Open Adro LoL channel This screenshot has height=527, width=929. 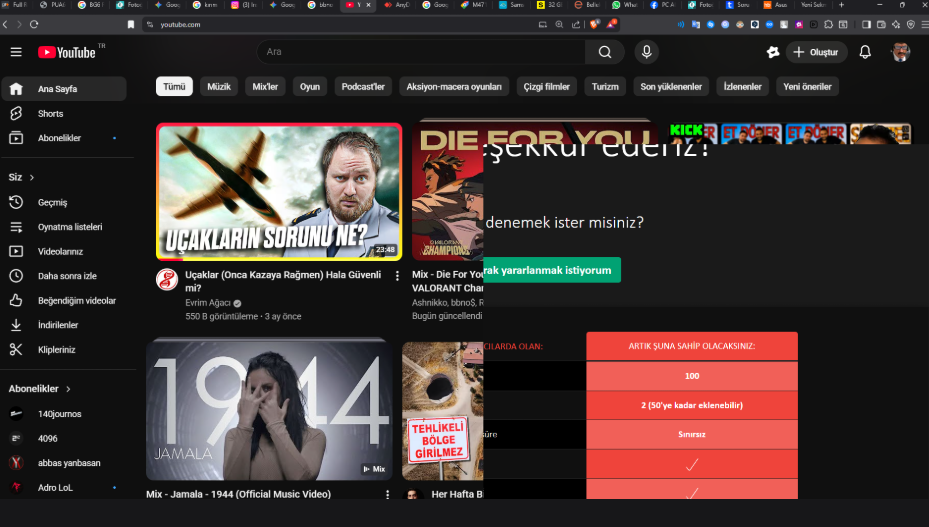(64, 487)
